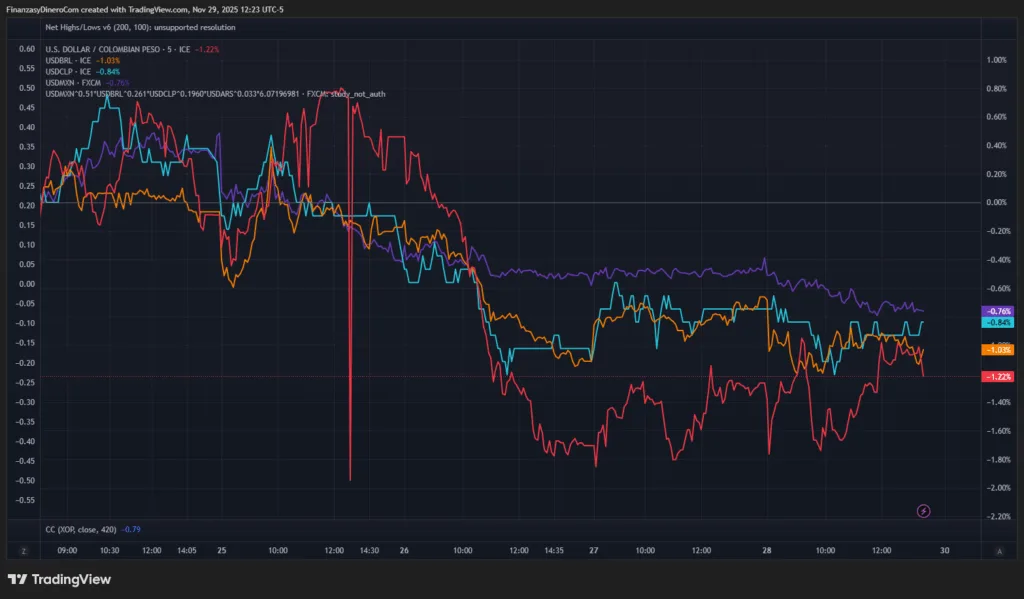Click the cyan -0.84% price label

pyautogui.click(x=997, y=323)
